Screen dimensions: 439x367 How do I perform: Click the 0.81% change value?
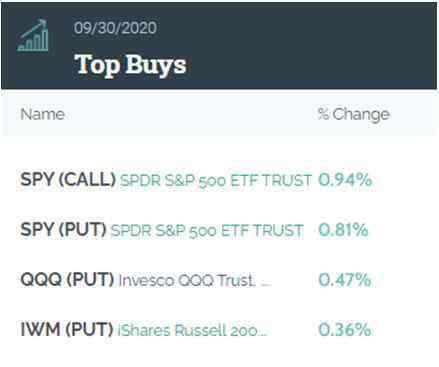point(343,230)
